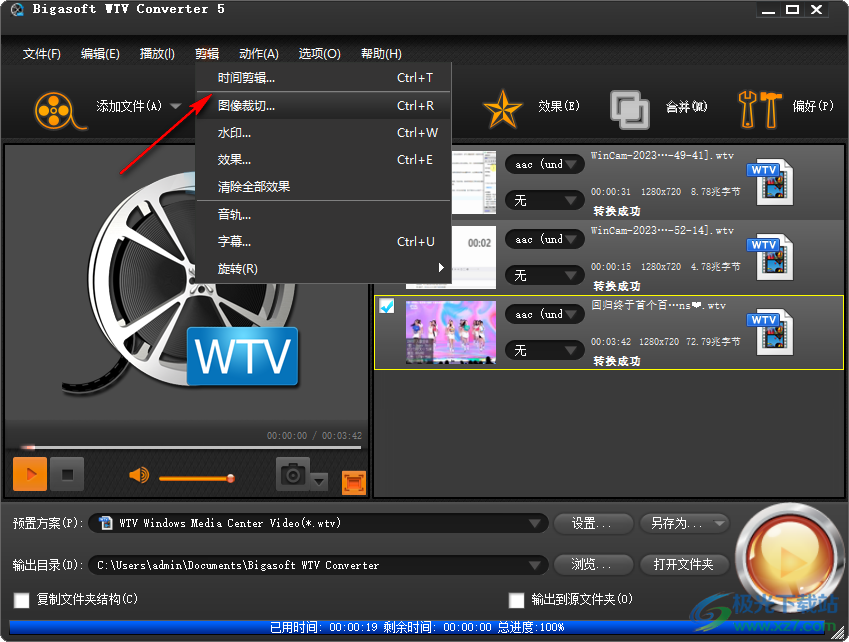Select Clear All Effects (清除全部效果)

(x=323, y=187)
